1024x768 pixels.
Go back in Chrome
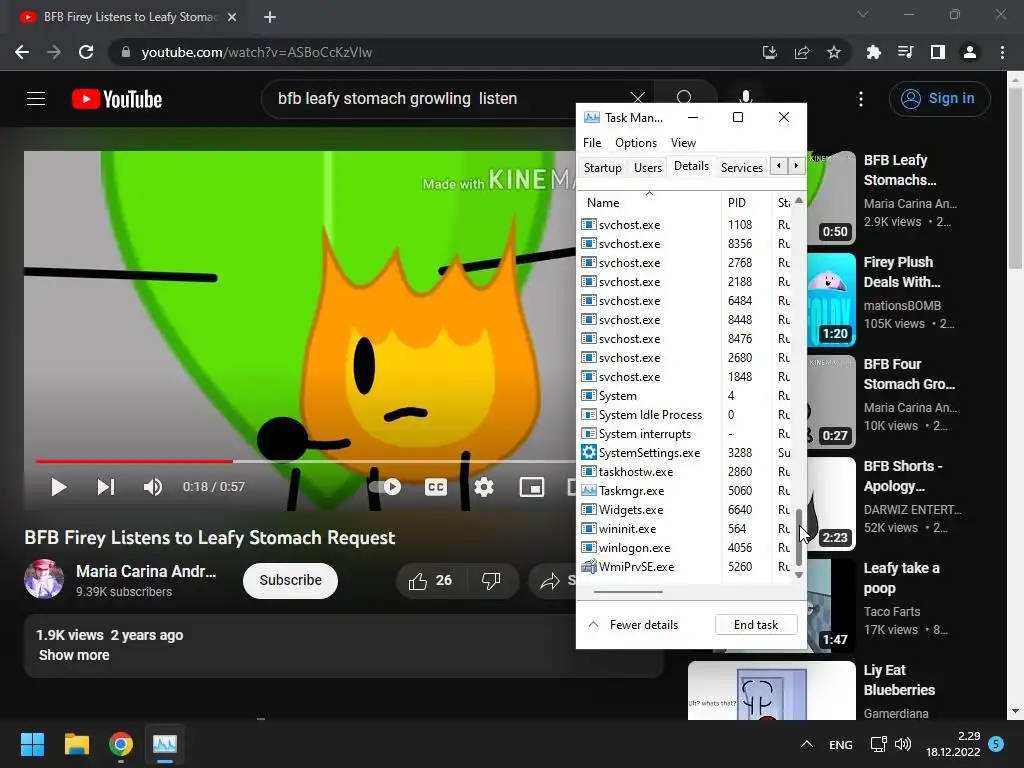point(22,52)
